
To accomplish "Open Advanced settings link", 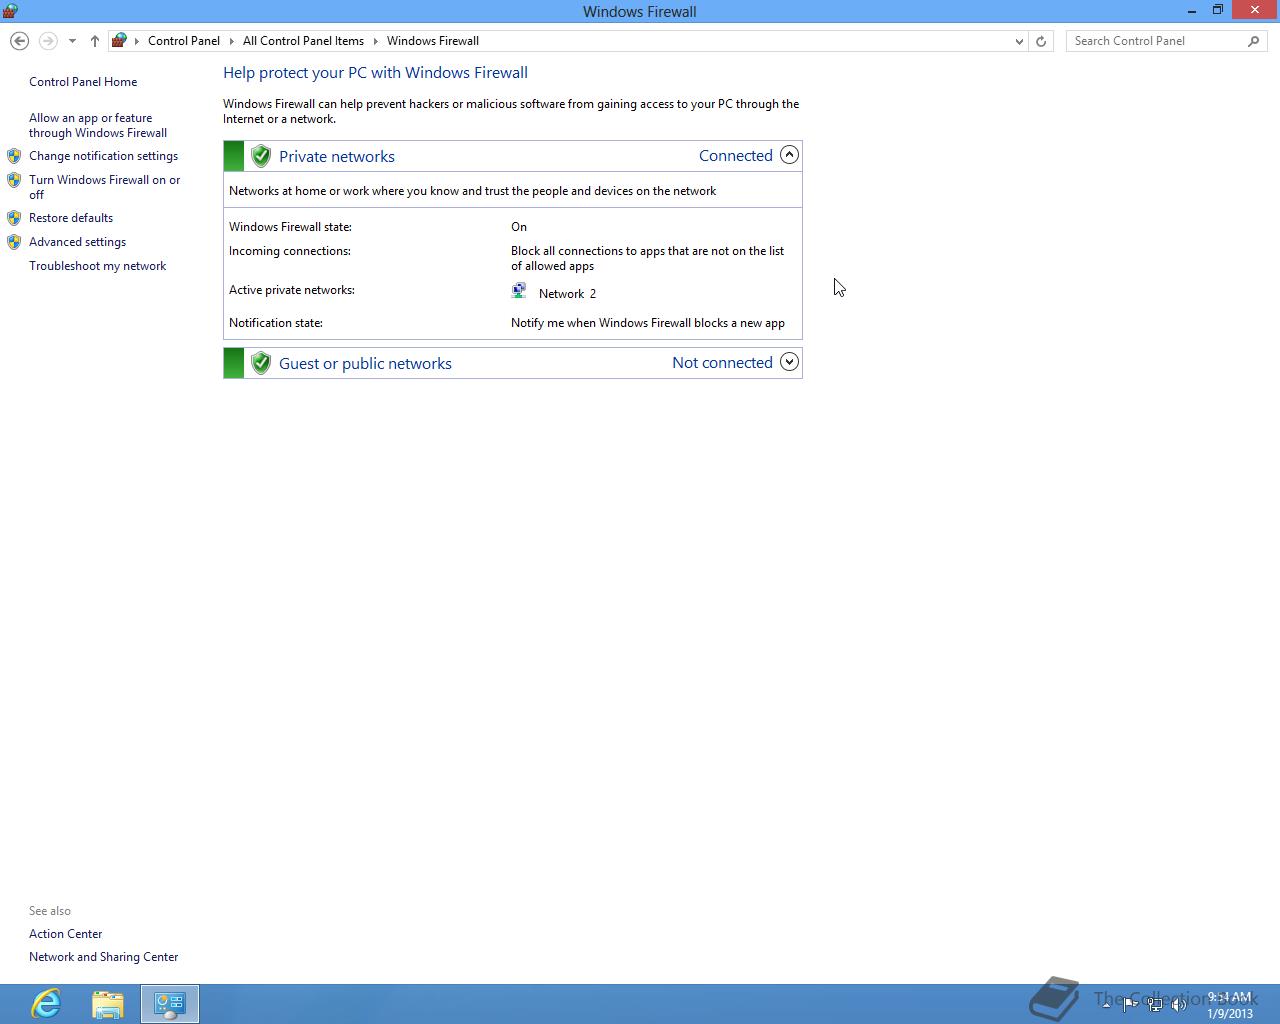I will [77, 242].
